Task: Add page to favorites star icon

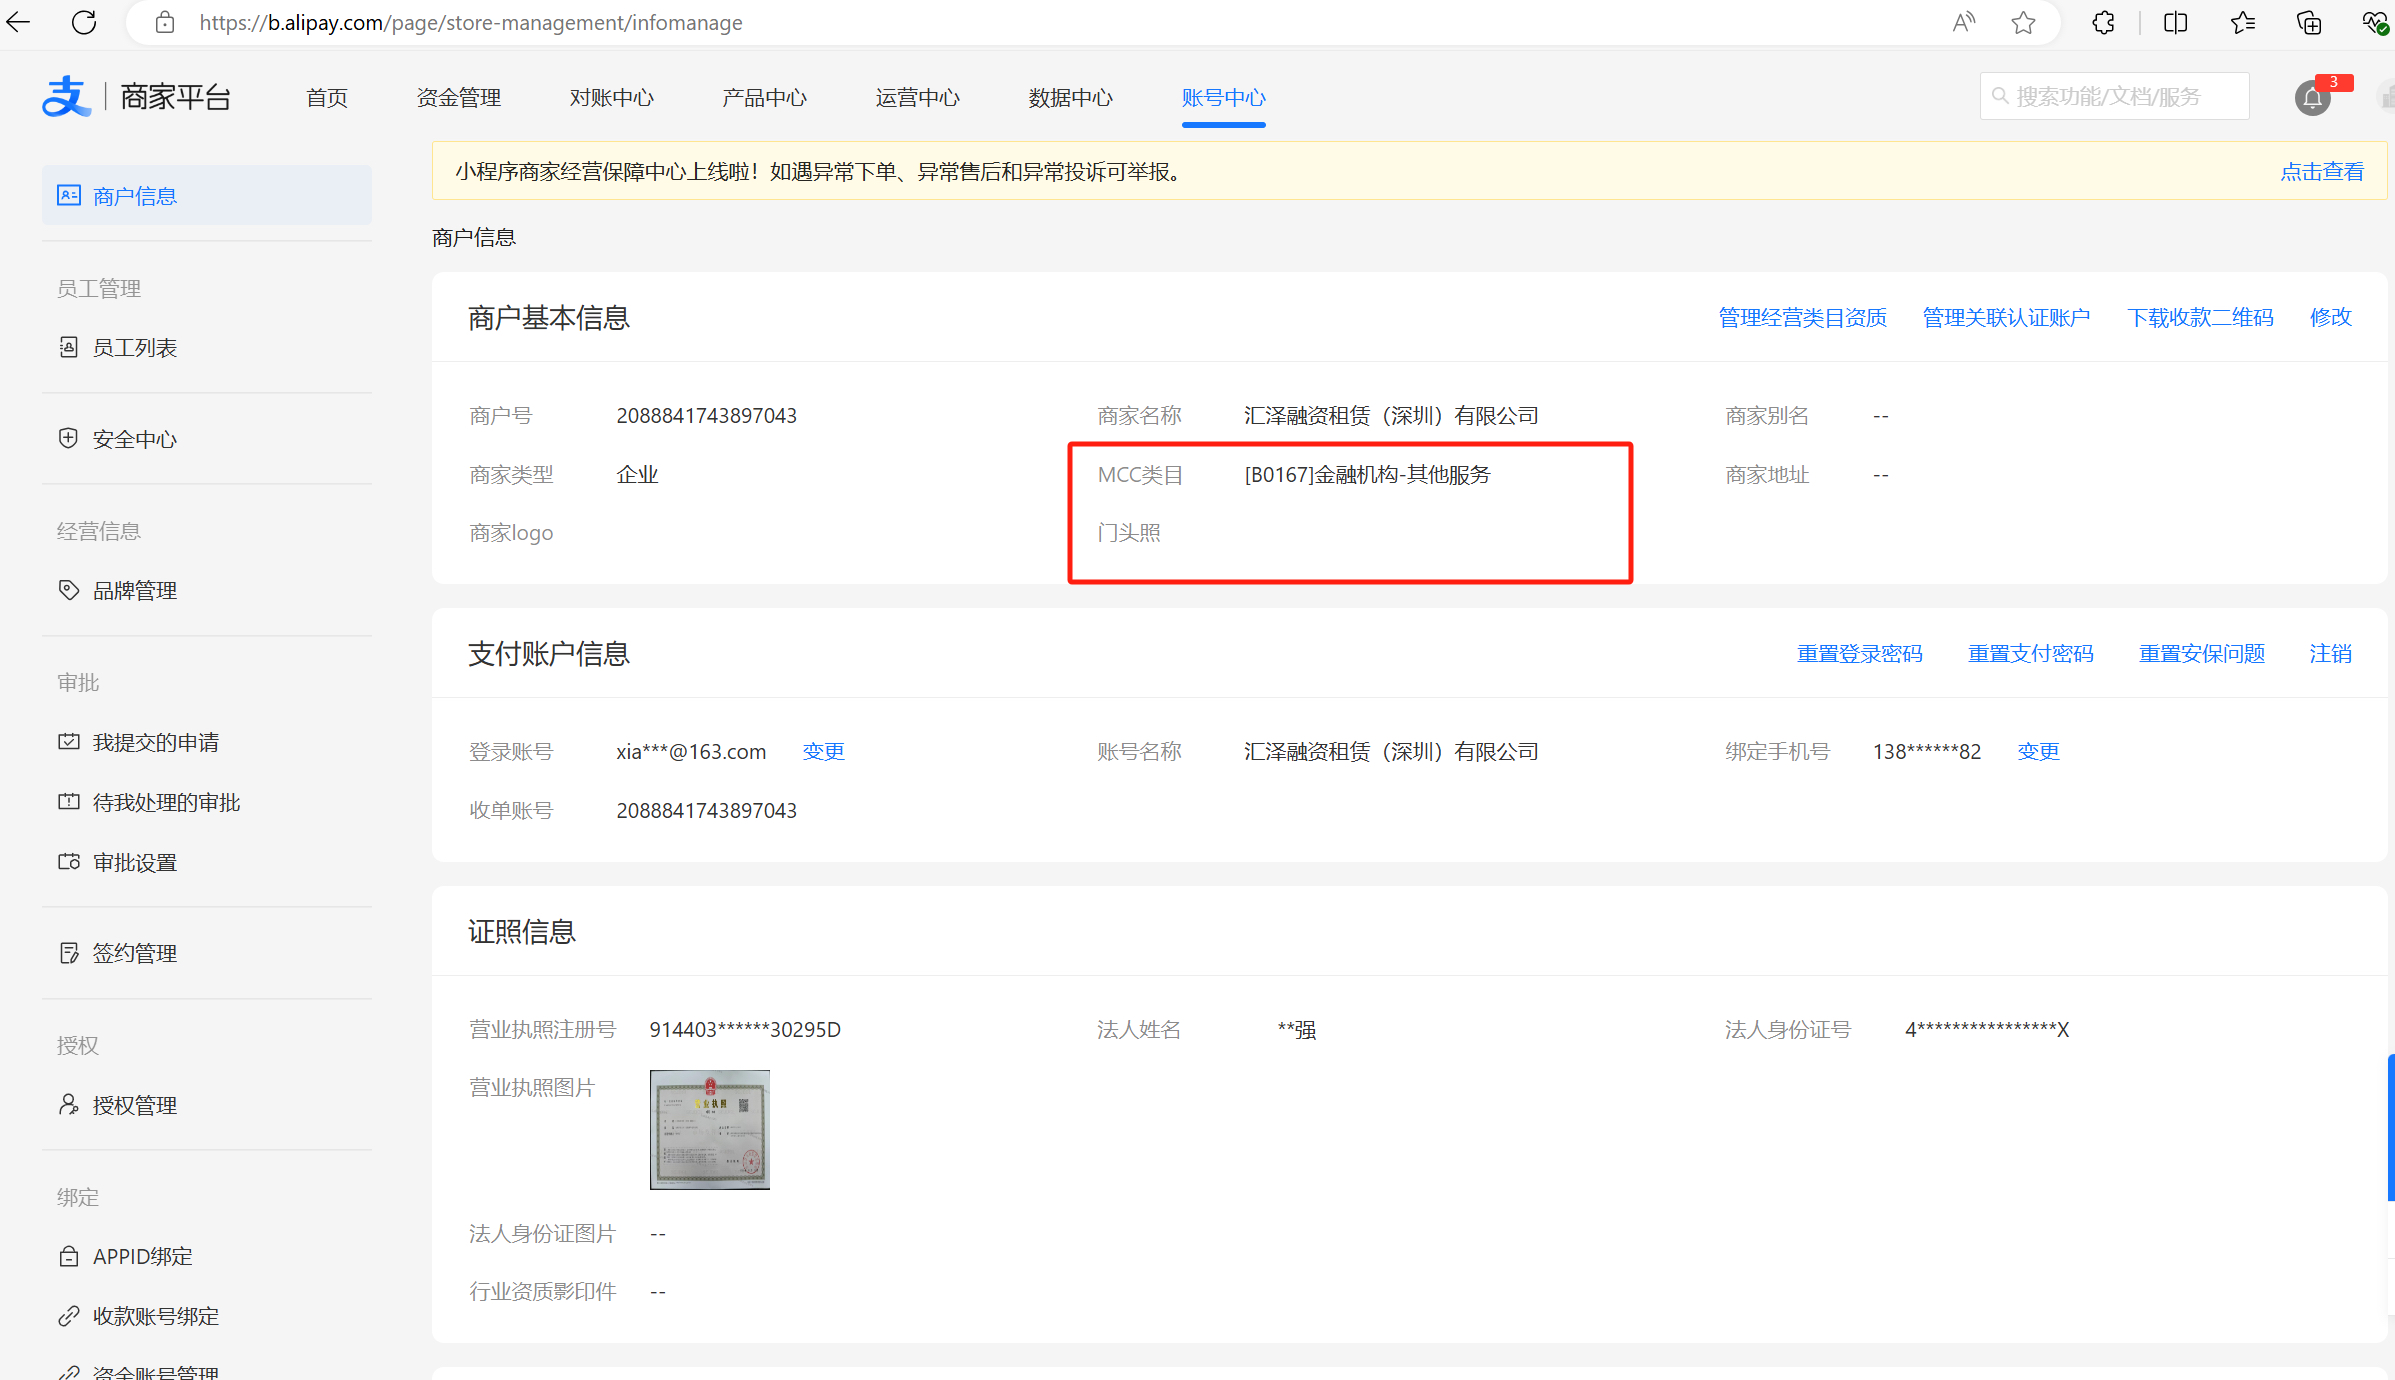Action: (2023, 22)
